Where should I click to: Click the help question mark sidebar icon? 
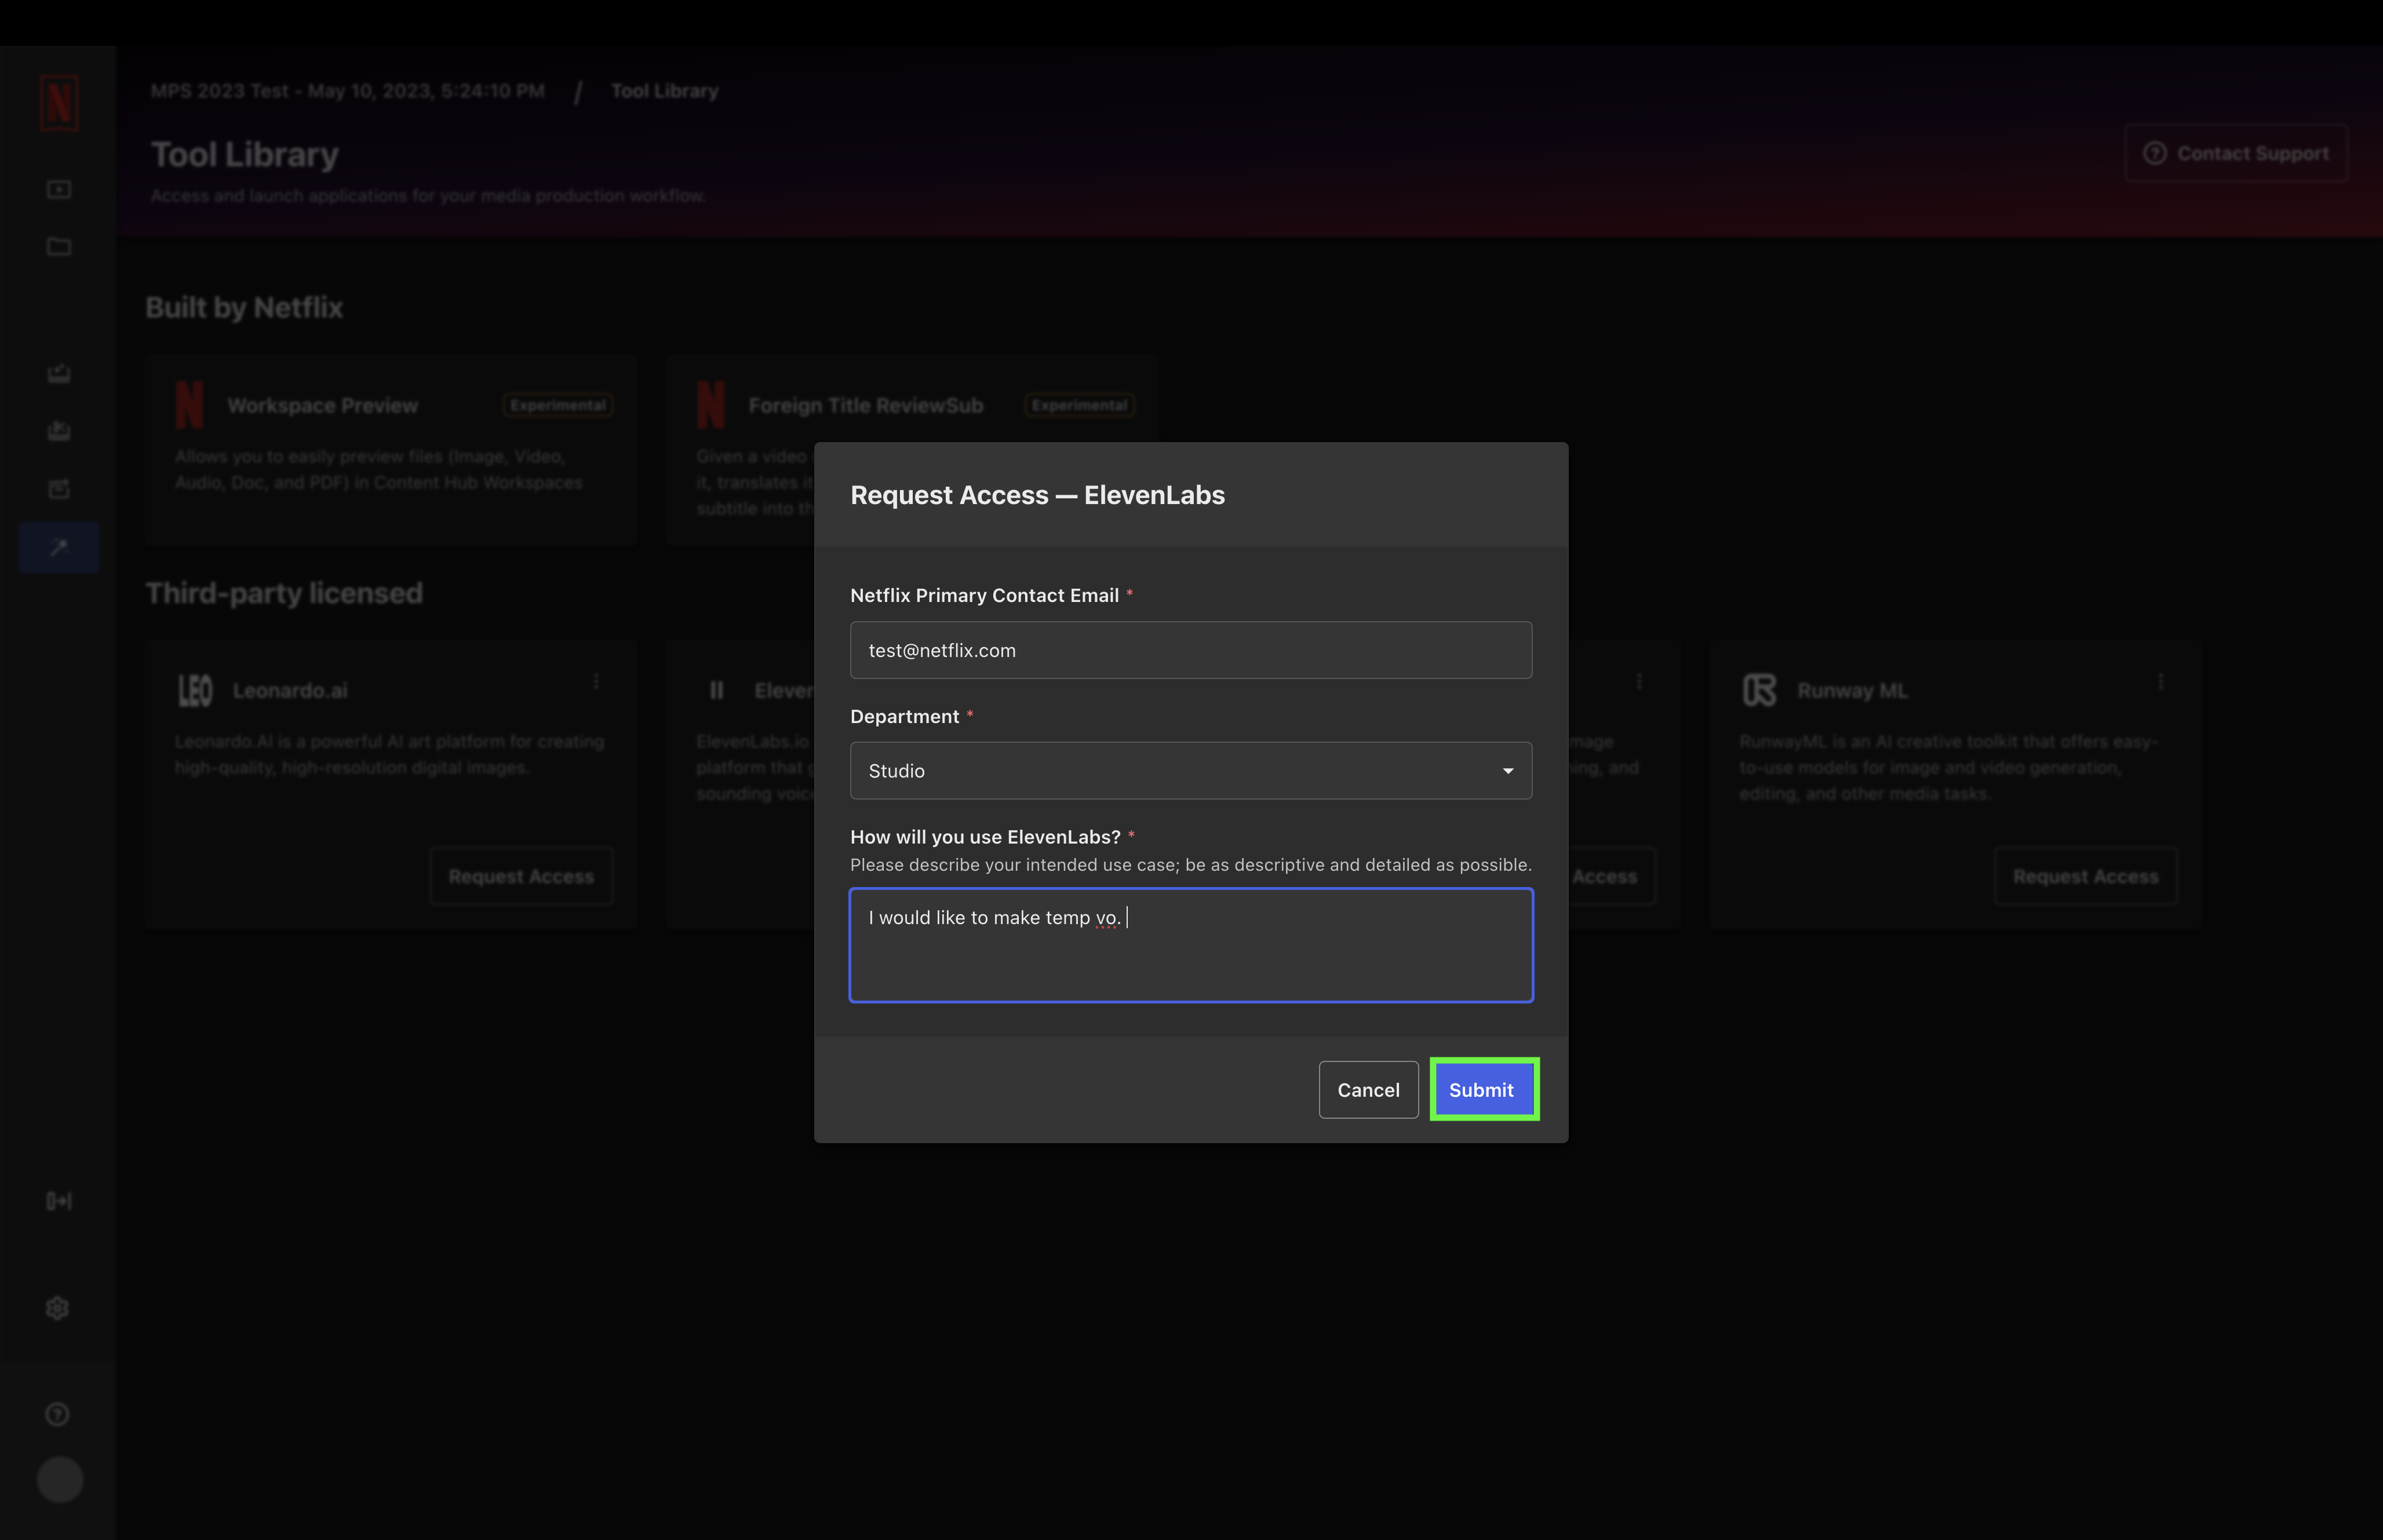point(58,1414)
